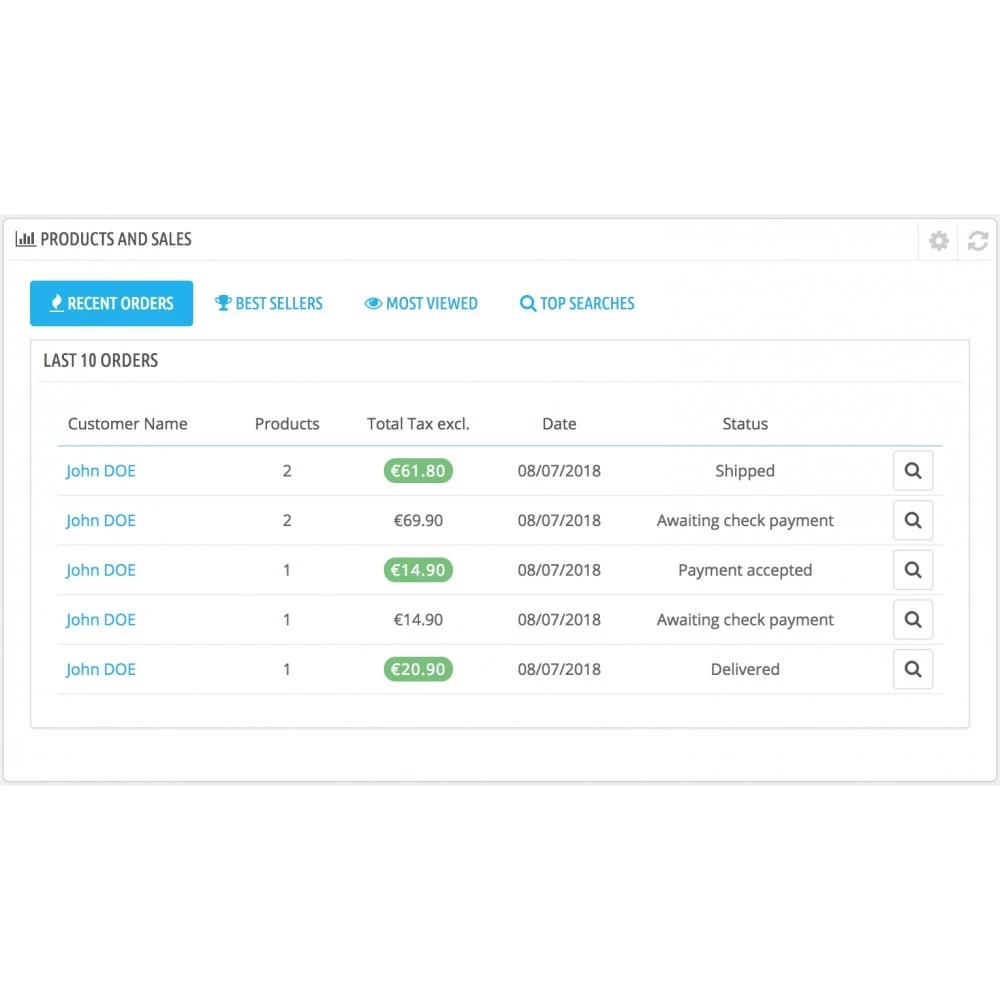1000x1000 pixels.
Task: Open John DOE on the Shipped order
Action: (101, 471)
